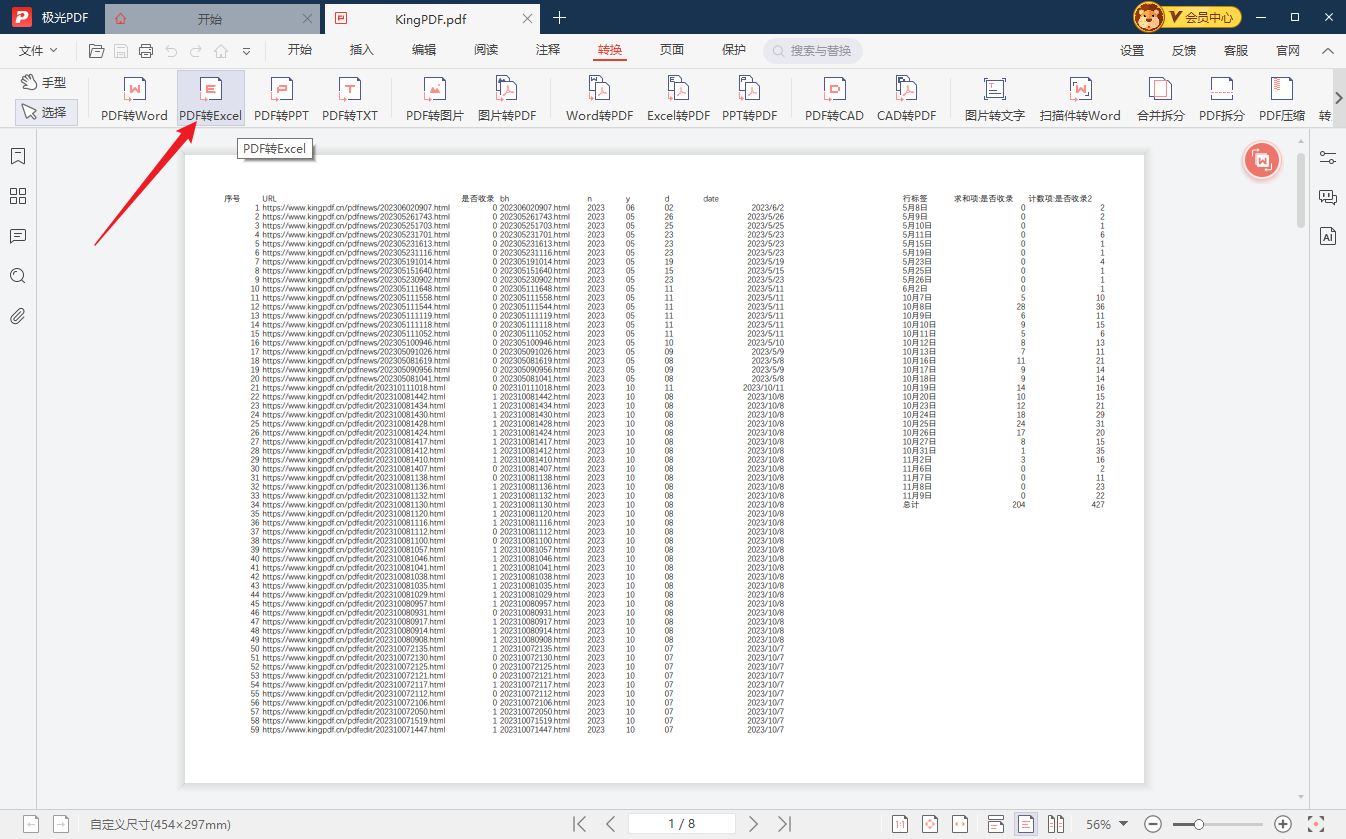Enable the 选择 selection tool
The image size is (1346, 839).
pos(46,113)
